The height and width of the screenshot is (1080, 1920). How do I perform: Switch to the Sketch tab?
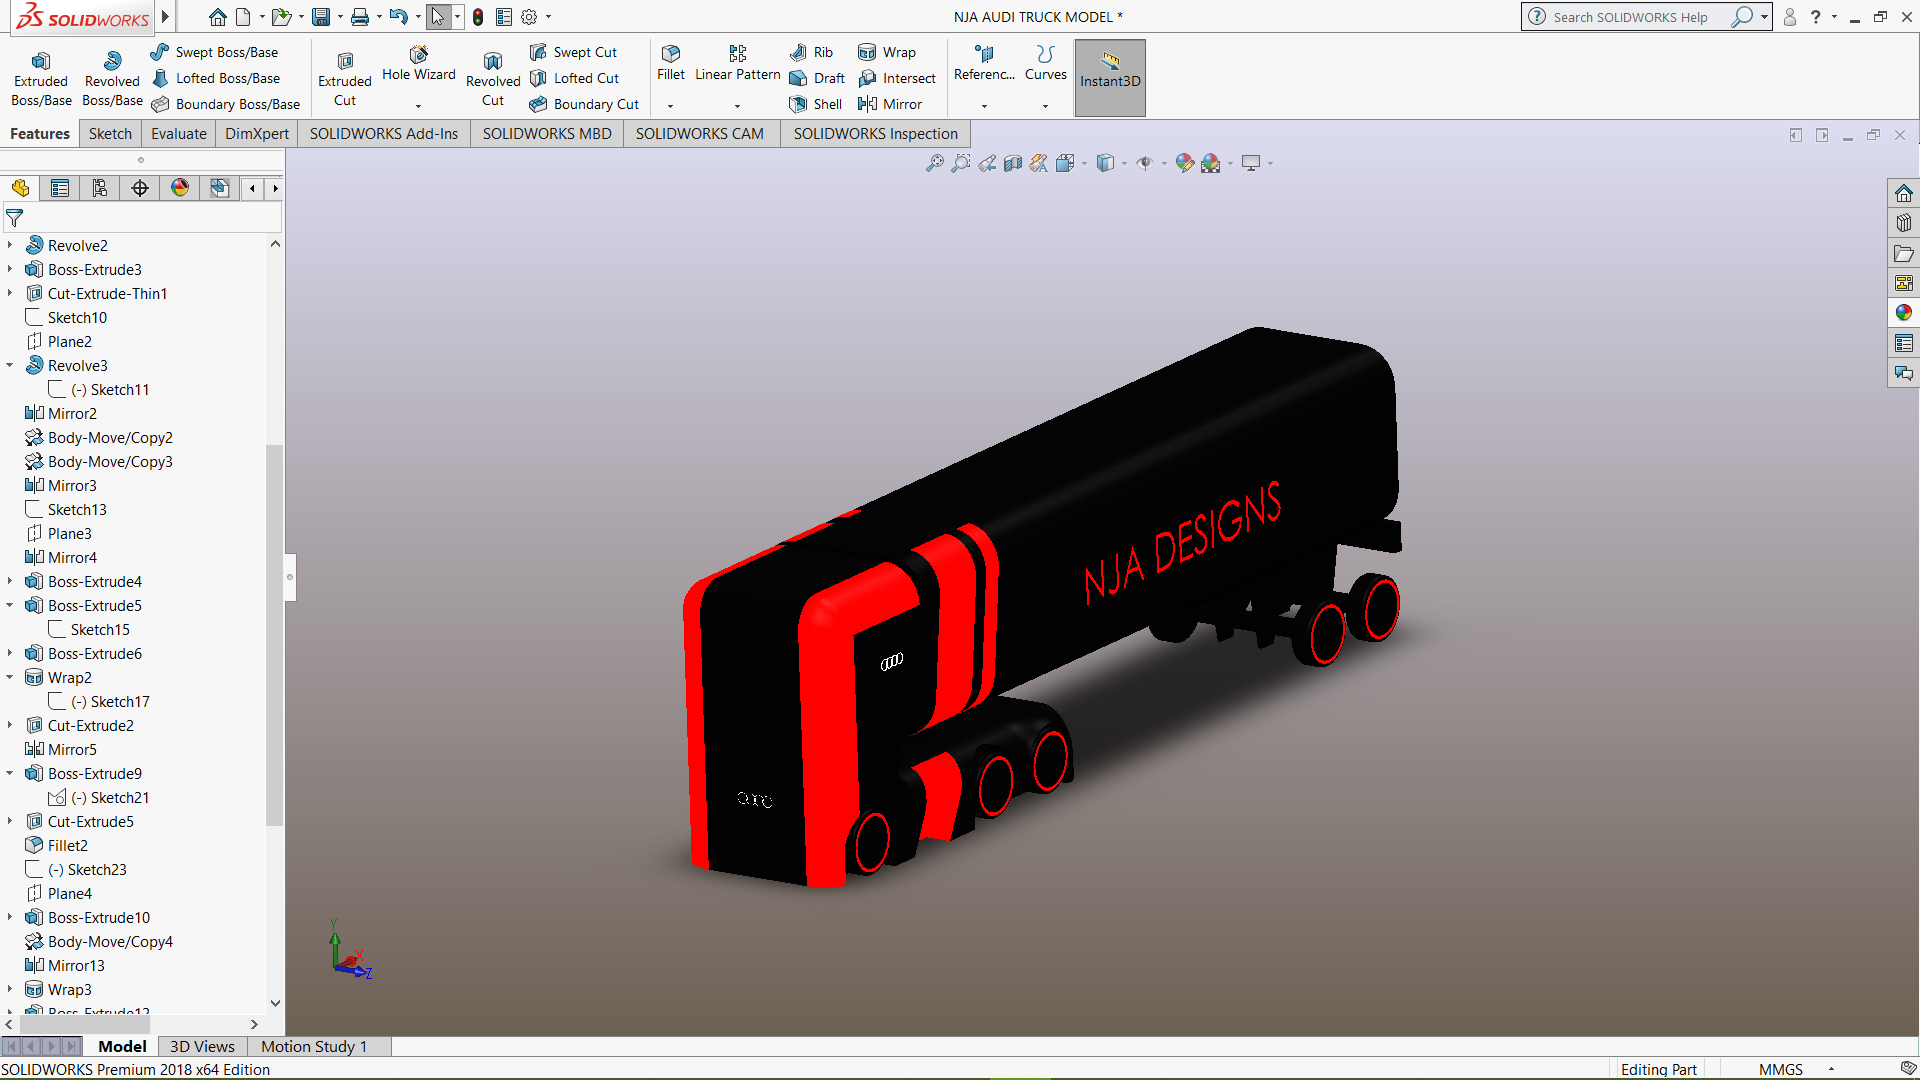click(x=110, y=134)
